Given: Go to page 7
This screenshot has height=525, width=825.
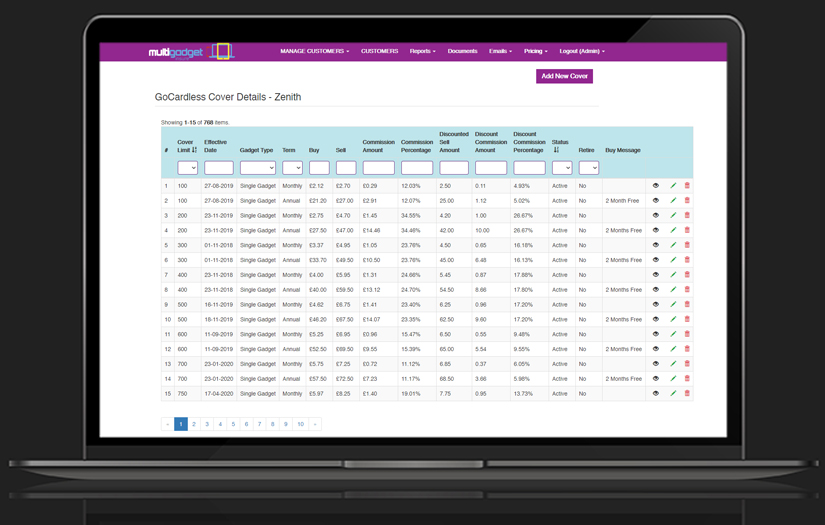Looking at the screenshot, I should coord(259,424).
